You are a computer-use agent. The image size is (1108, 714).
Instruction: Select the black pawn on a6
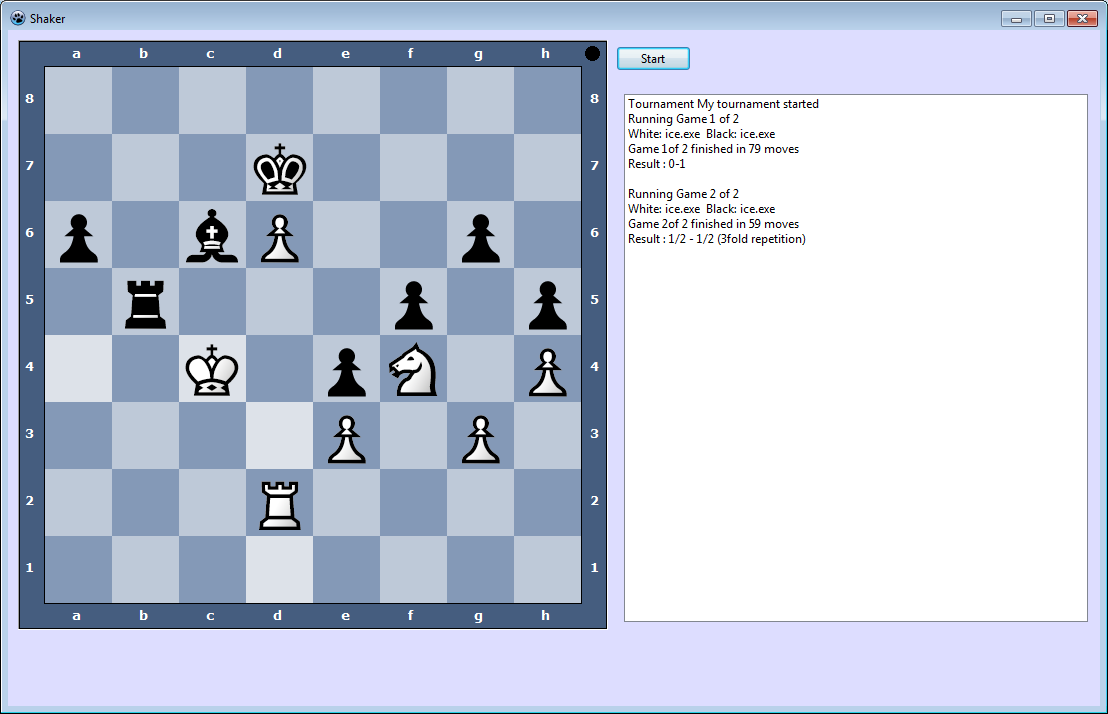[x=78, y=237]
